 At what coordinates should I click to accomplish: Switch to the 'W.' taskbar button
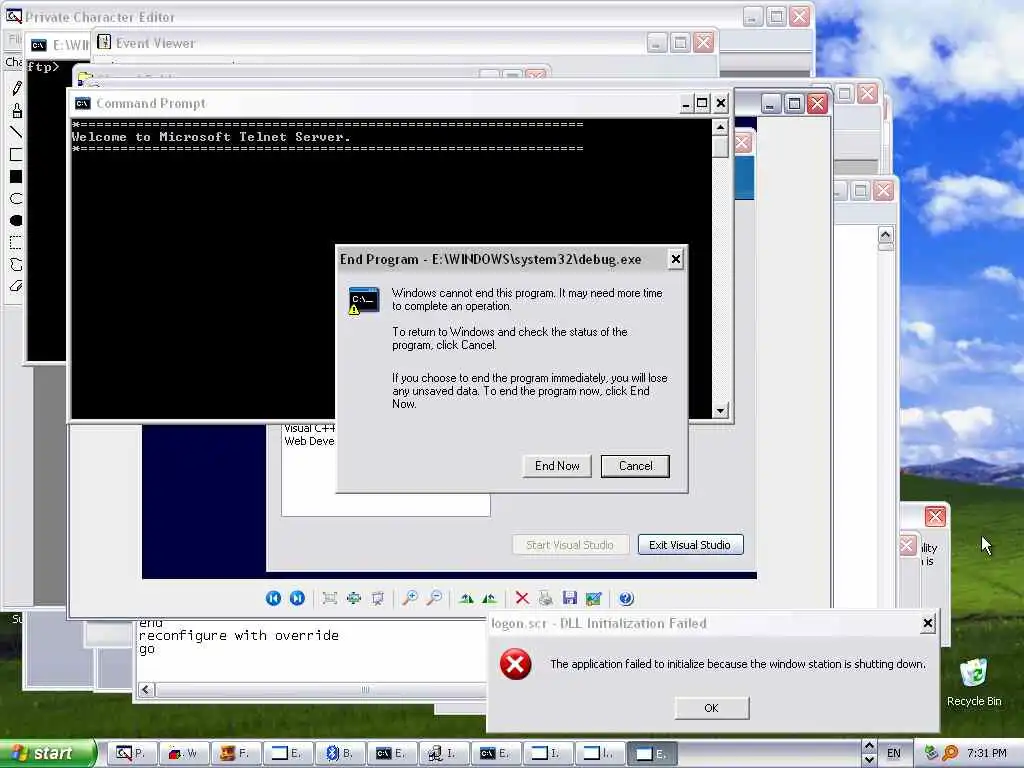pyautogui.click(x=183, y=754)
